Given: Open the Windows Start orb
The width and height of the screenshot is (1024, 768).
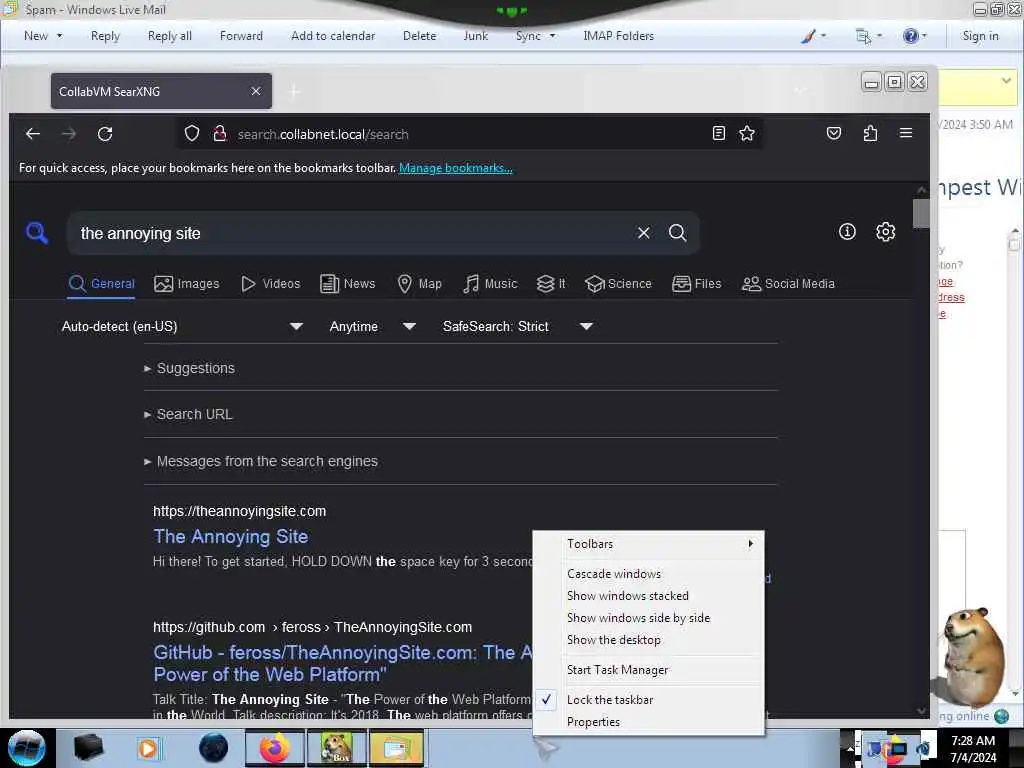Looking at the screenshot, I should pyautogui.click(x=26, y=748).
